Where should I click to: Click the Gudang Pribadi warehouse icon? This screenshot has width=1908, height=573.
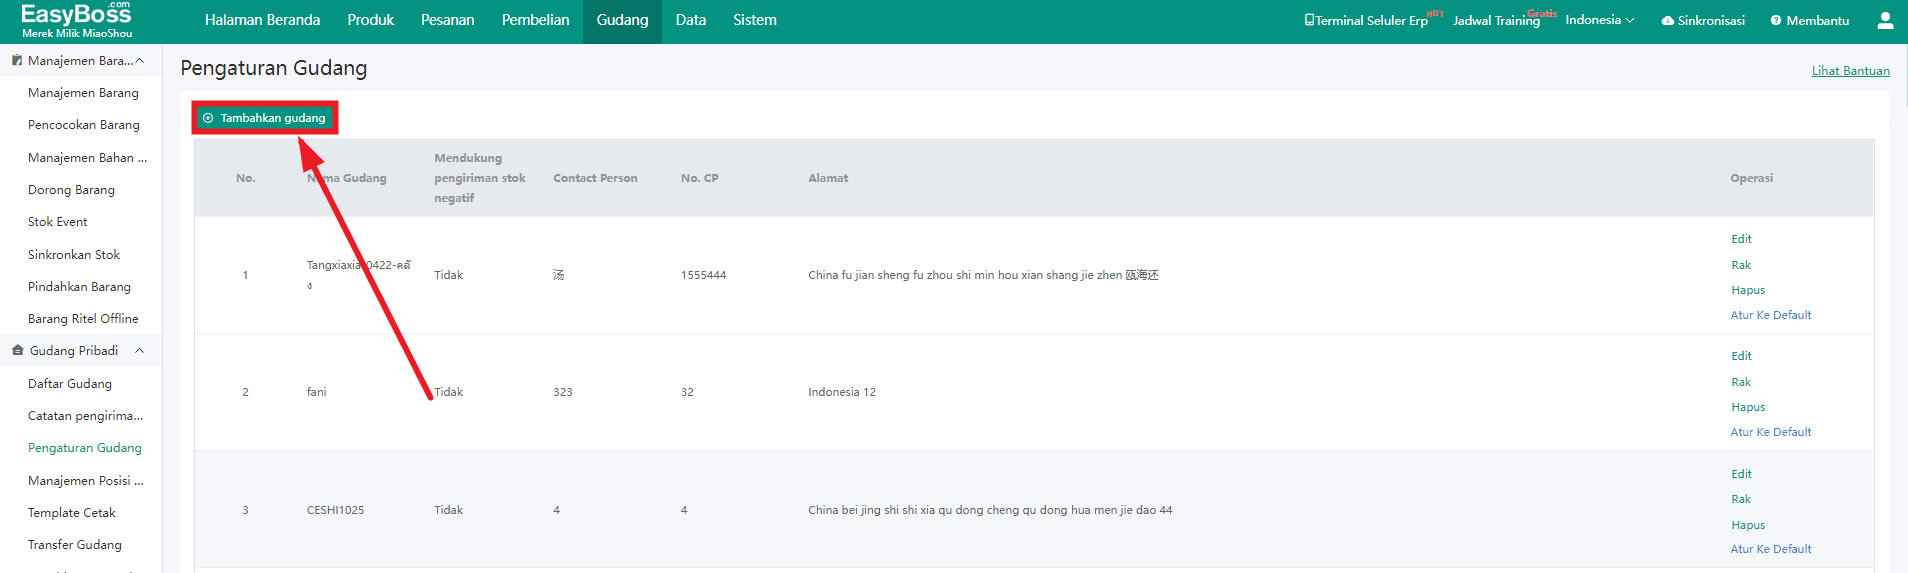click(x=17, y=351)
